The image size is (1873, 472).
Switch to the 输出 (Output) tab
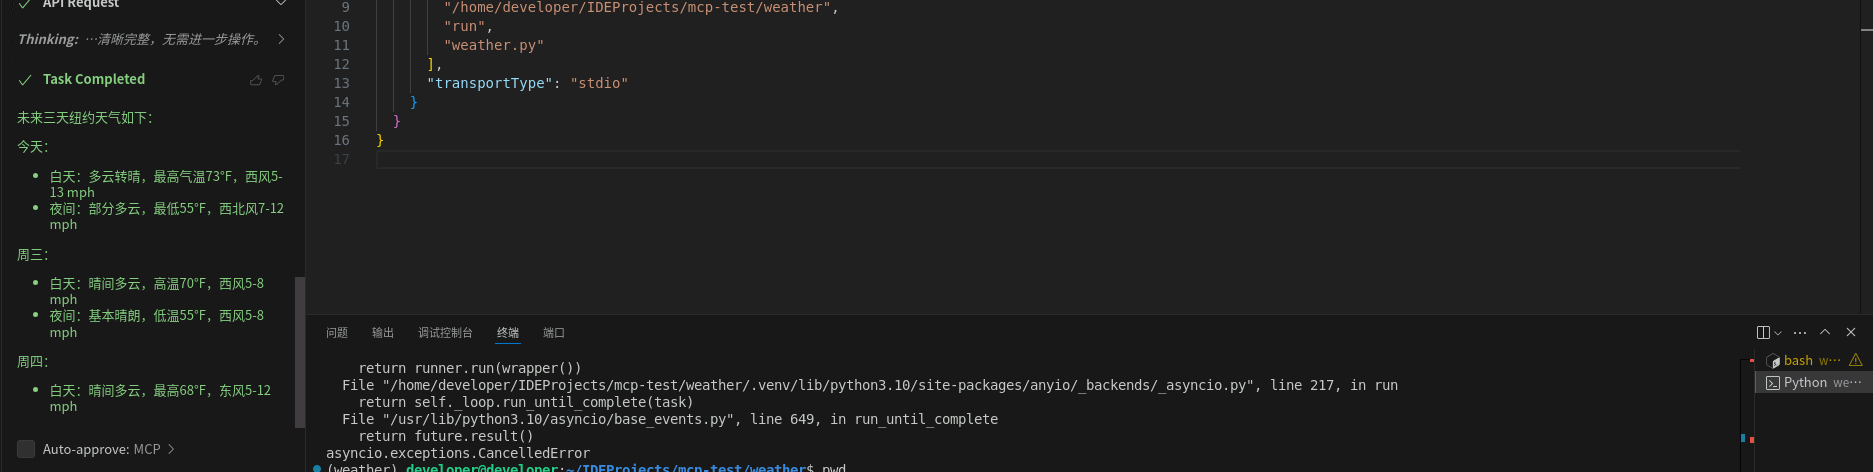coord(383,333)
